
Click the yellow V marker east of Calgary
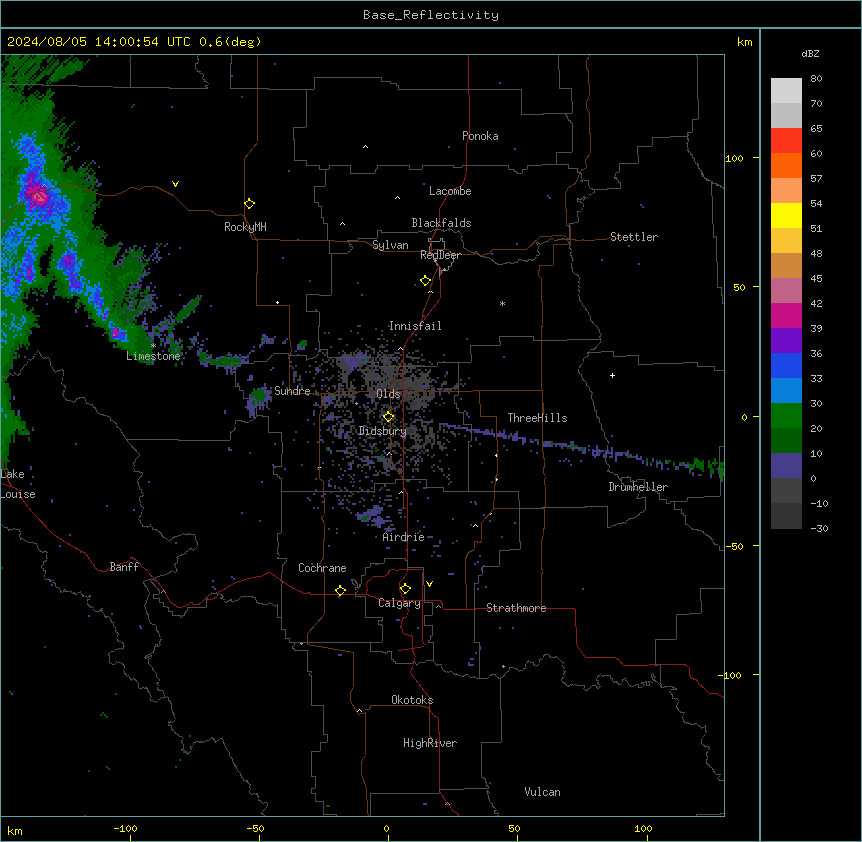[429, 584]
